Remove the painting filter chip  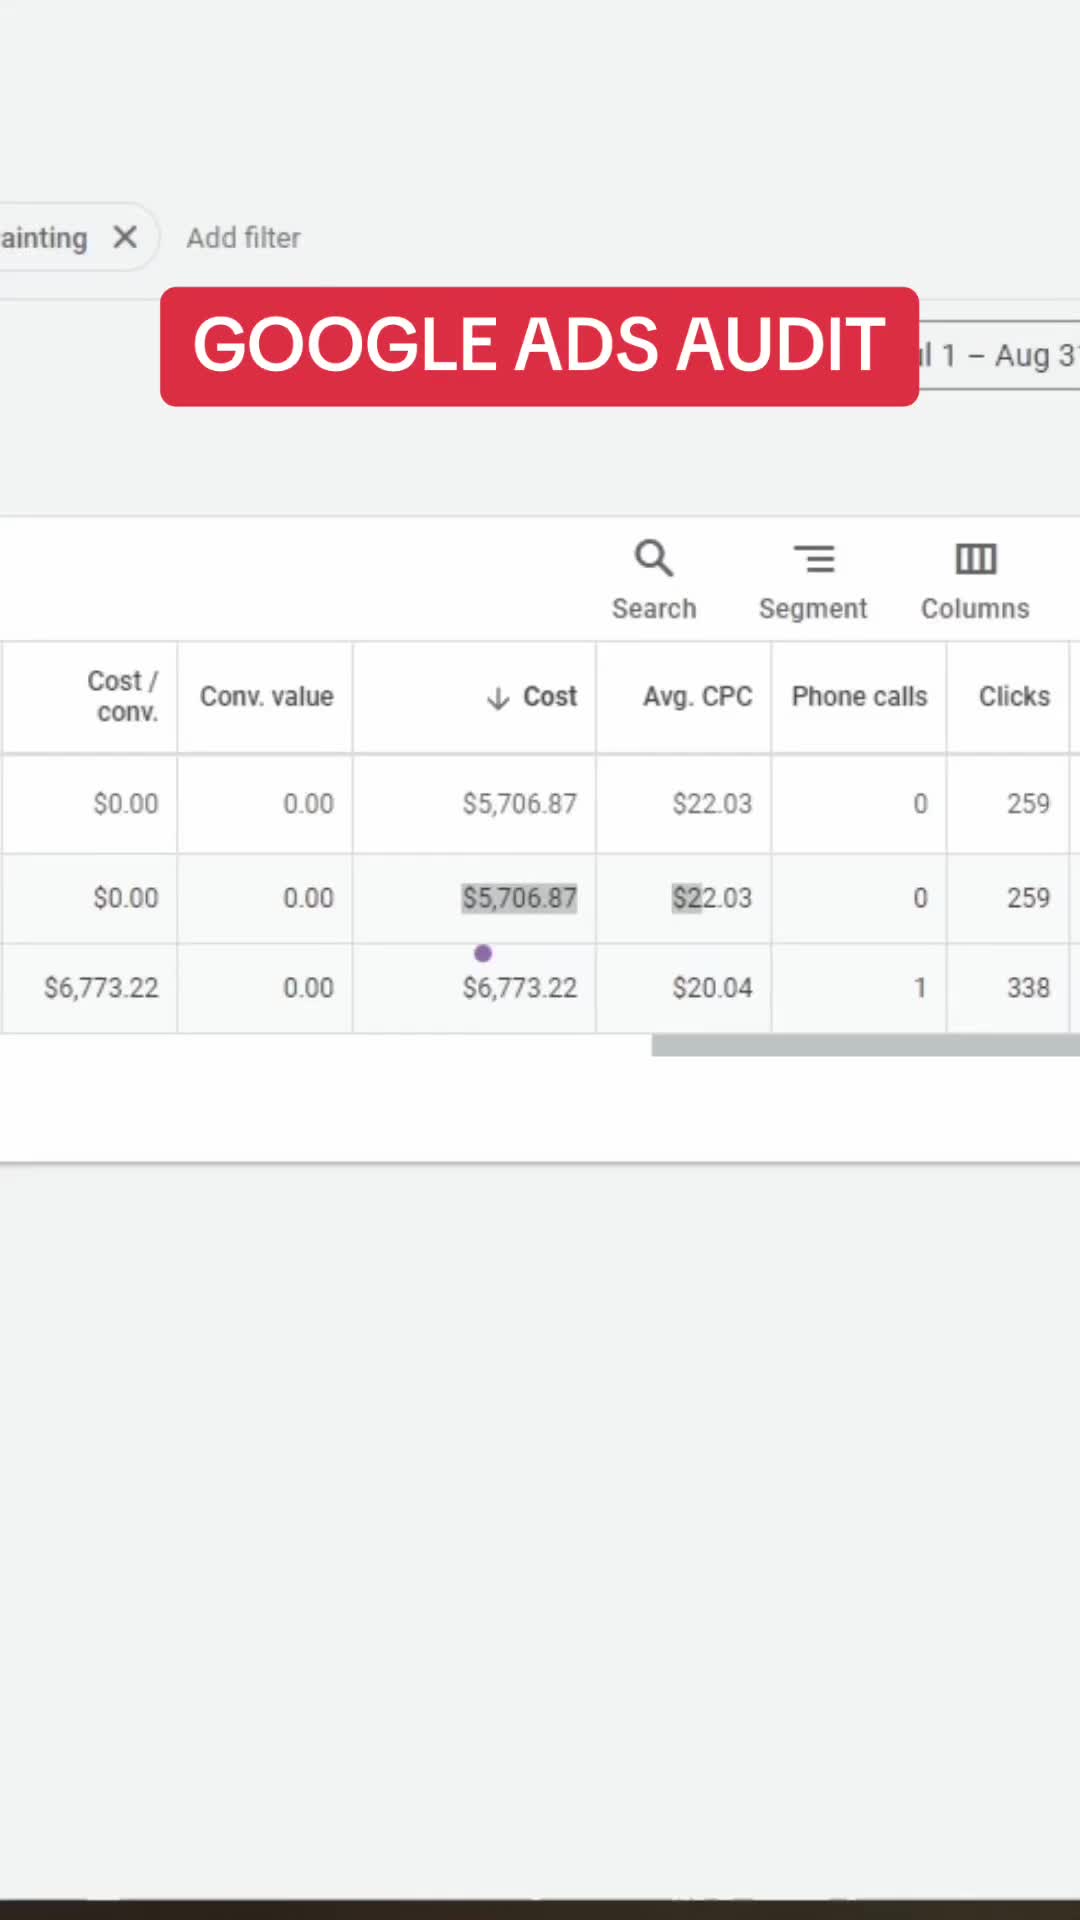click(125, 237)
